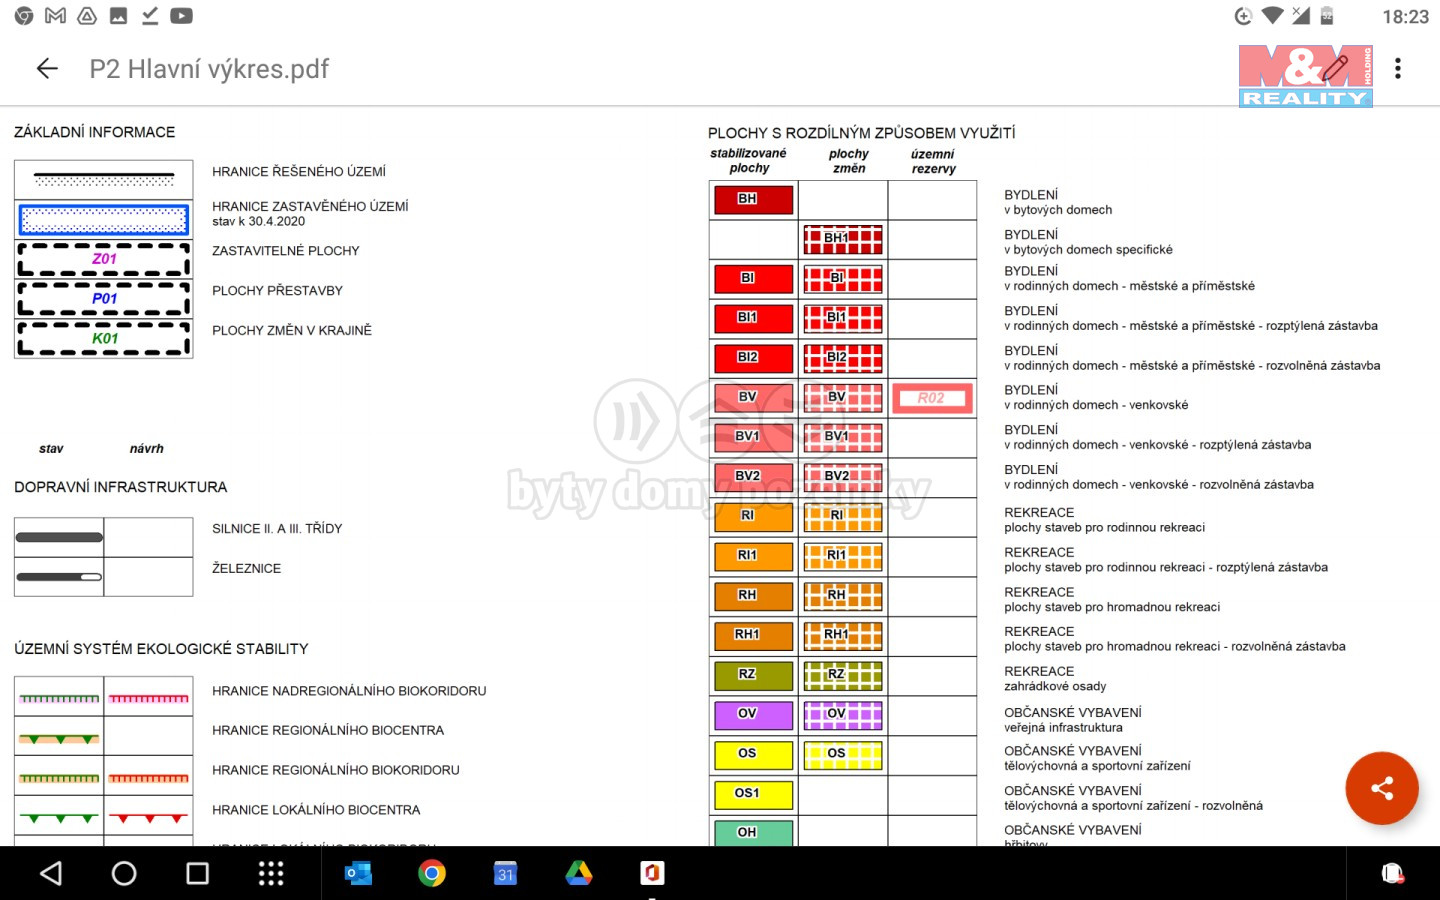
Task: Tap the dark red BH swatch
Action: [x=753, y=199]
